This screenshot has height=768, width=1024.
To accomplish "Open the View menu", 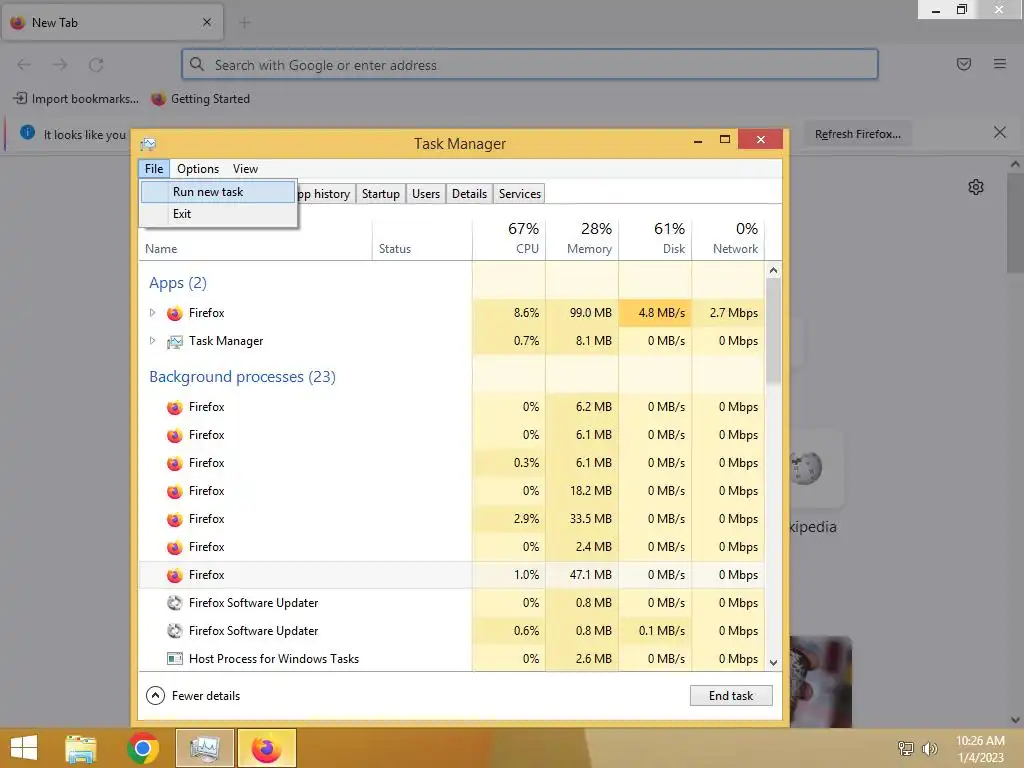I will pyautogui.click(x=246, y=168).
